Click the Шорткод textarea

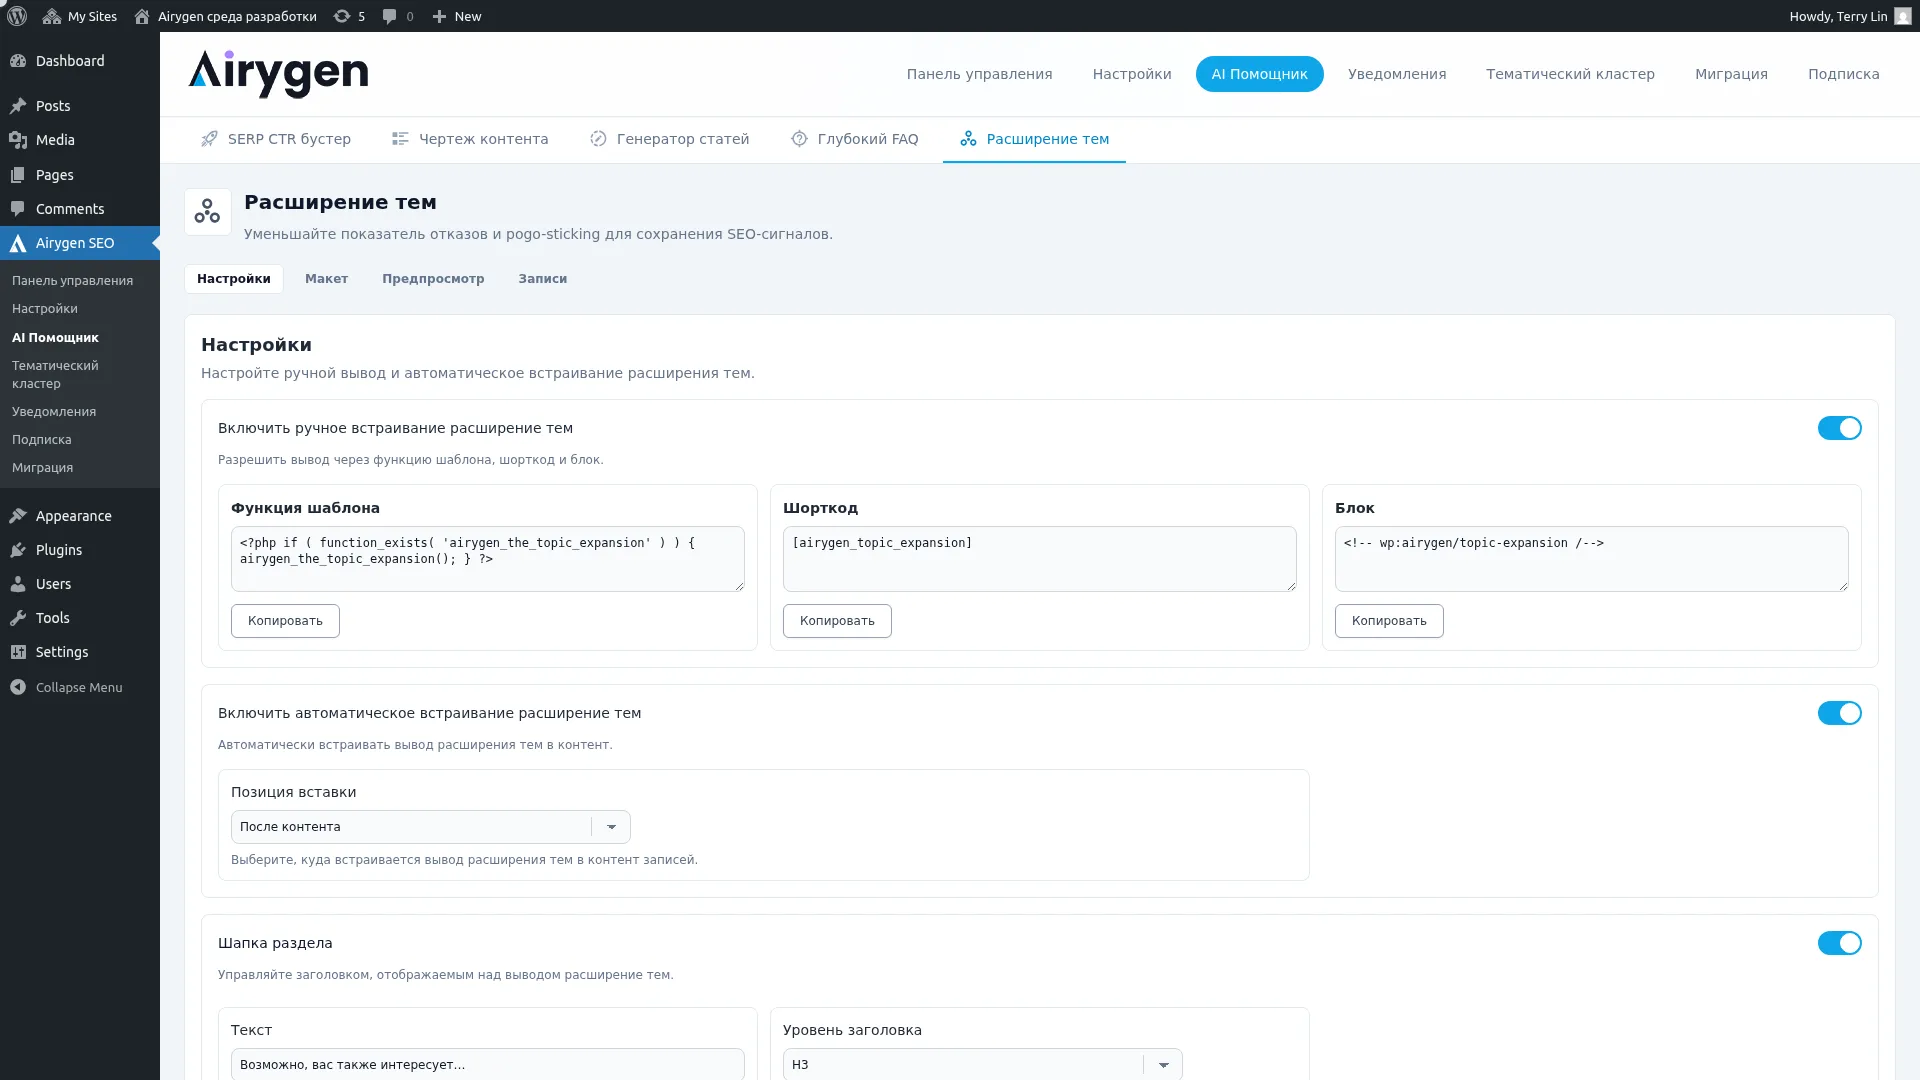1040,559
